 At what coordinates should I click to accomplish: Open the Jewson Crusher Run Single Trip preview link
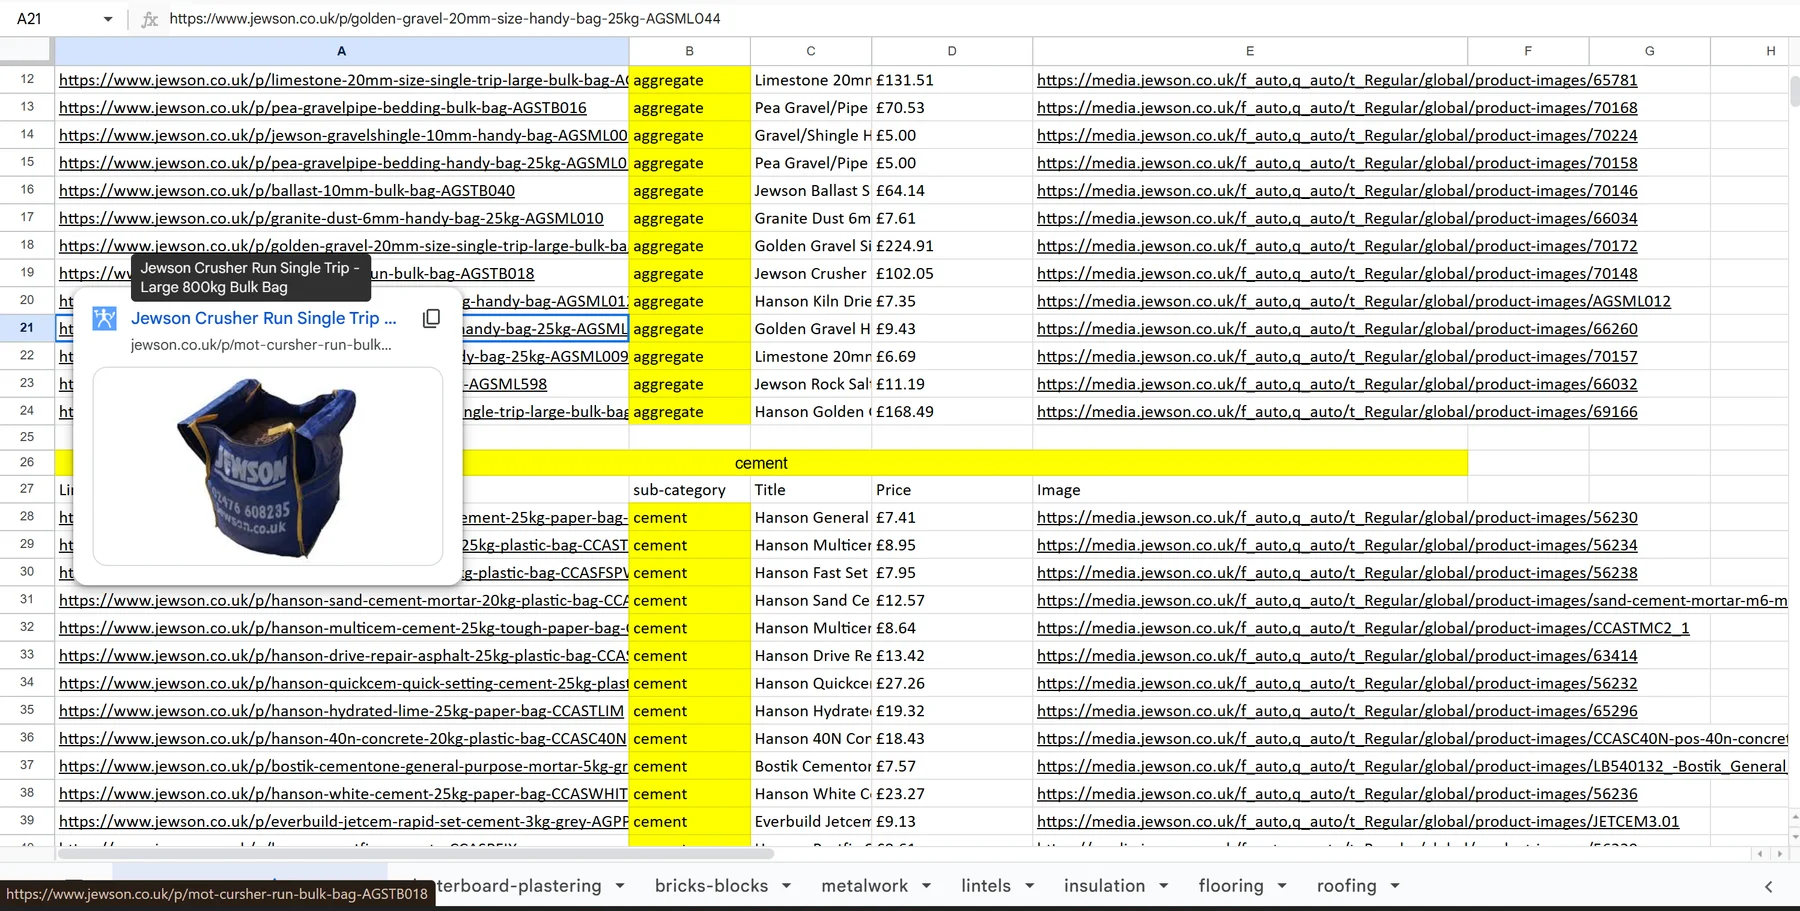click(x=263, y=318)
